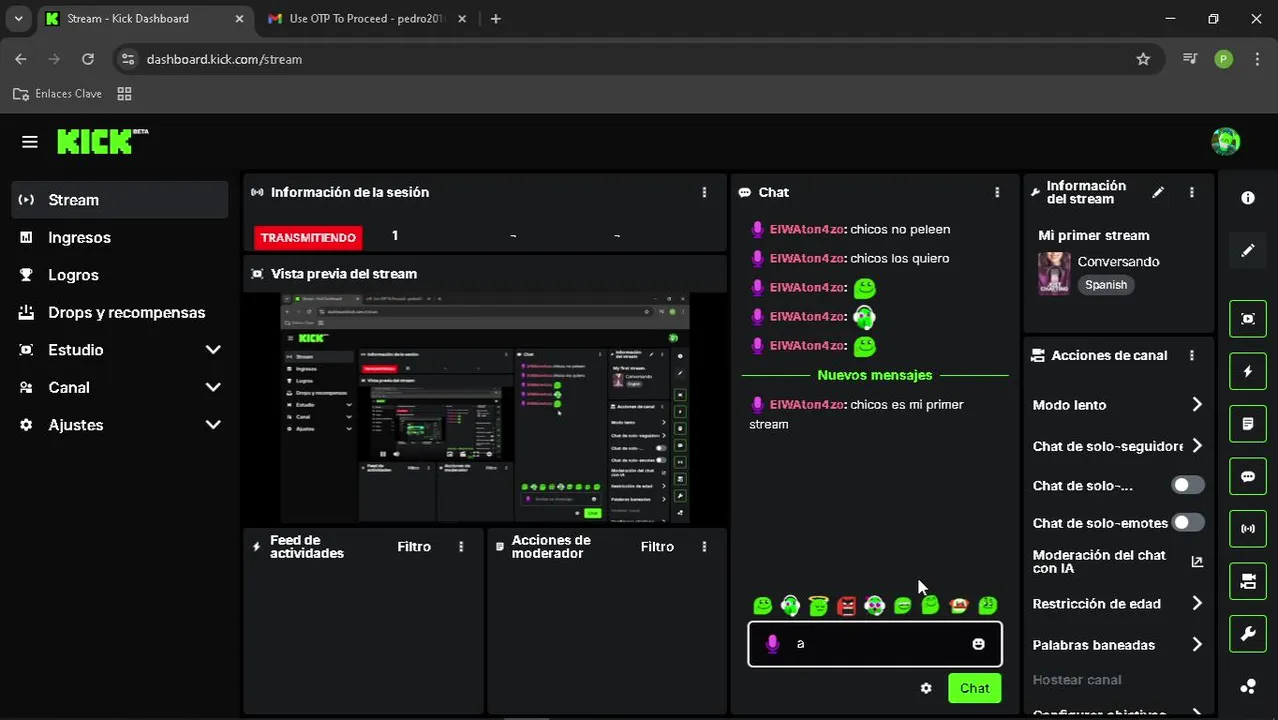The width and height of the screenshot is (1278, 720).
Task: Toggle the channel actions icon in right rail
Action: pos(1248,581)
